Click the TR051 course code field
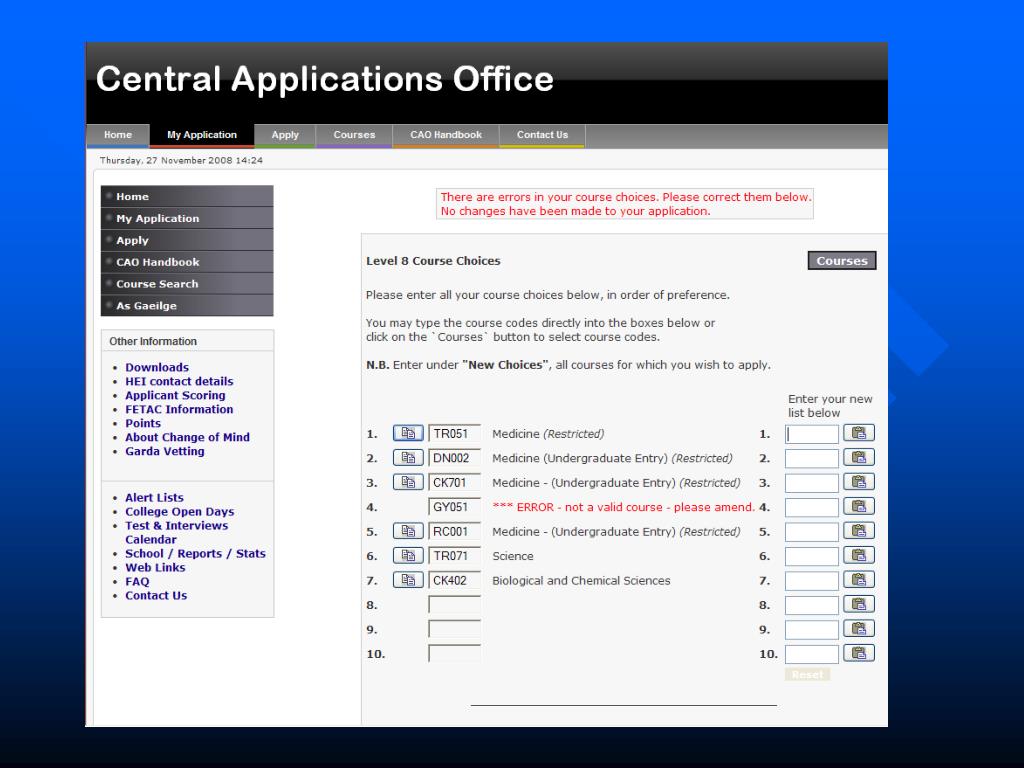 (x=455, y=434)
